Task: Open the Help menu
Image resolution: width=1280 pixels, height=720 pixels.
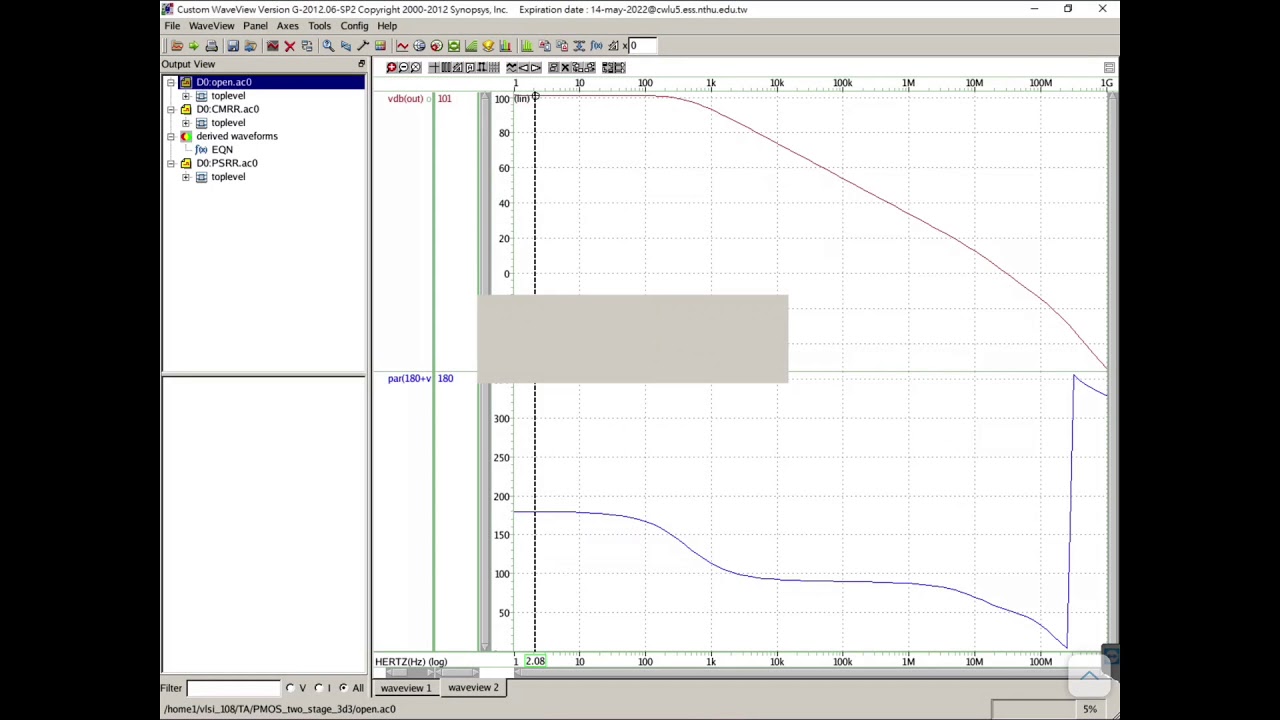Action: pos(387,26)
